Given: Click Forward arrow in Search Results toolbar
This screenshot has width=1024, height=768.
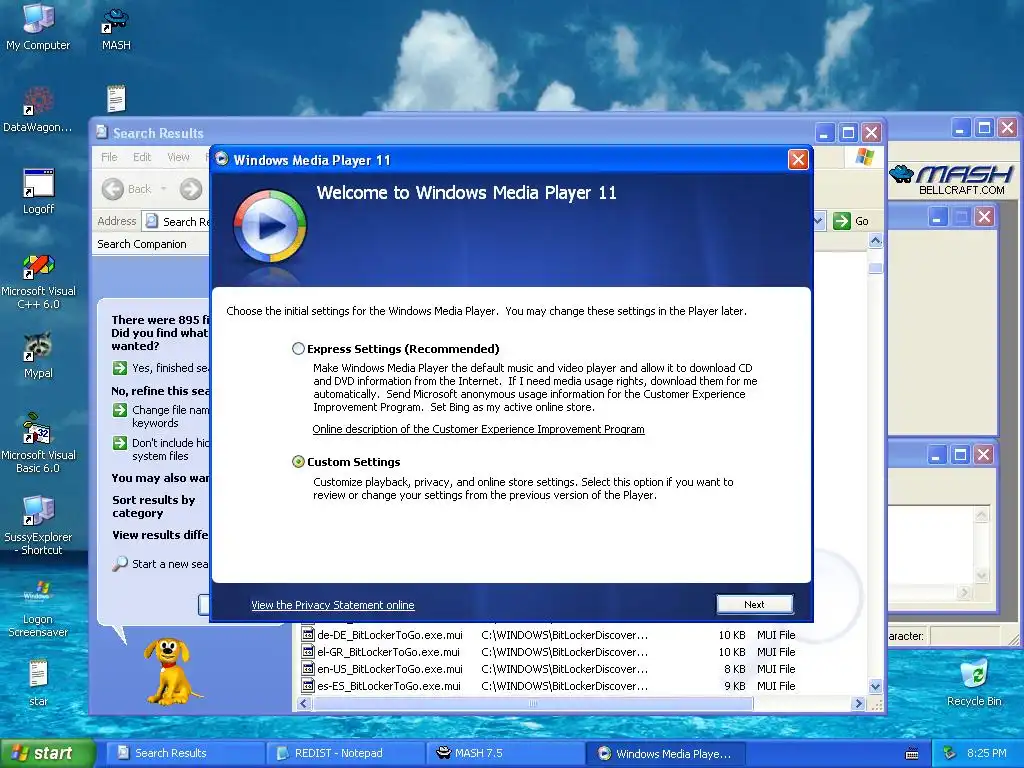Looking at the screenshot, I should tap(191, 189).
